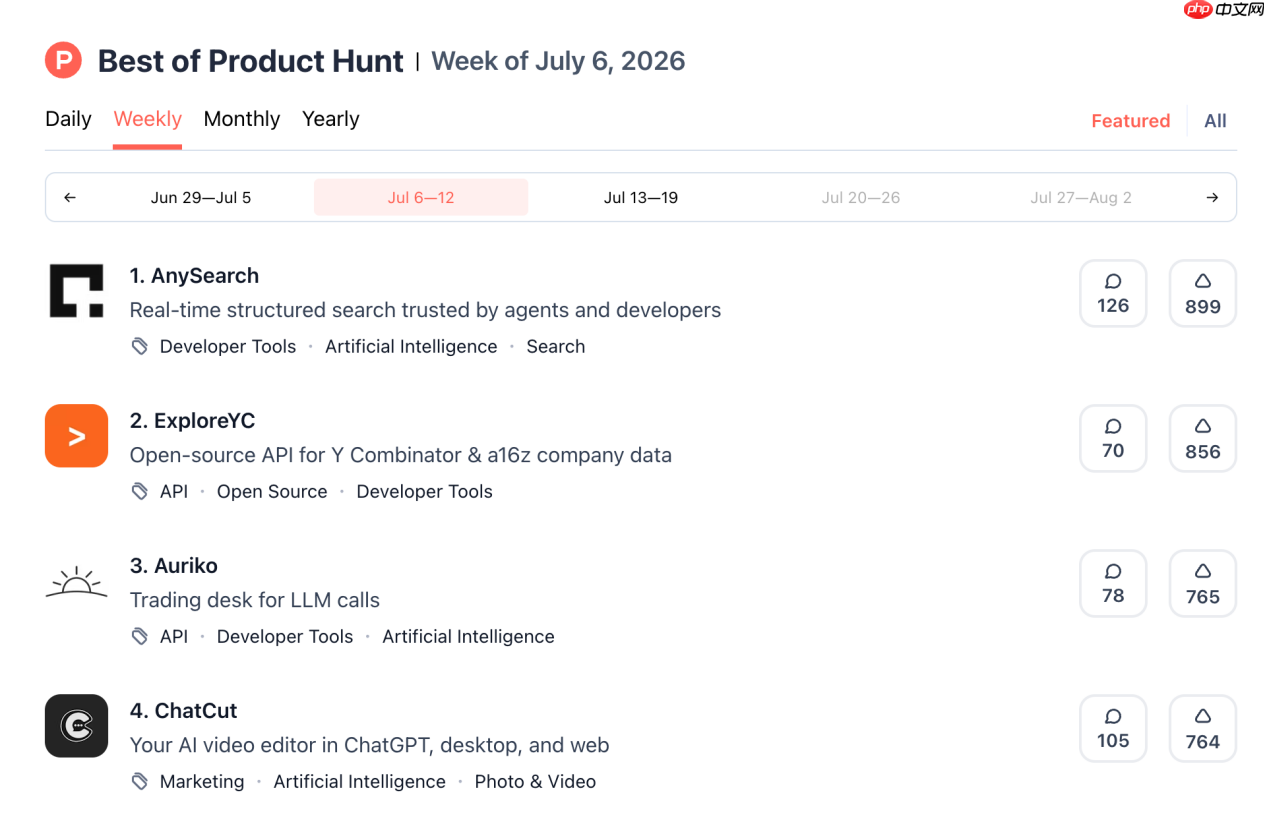
Task: Open Marketing tag under ChatCut
Action: point(202,782)
